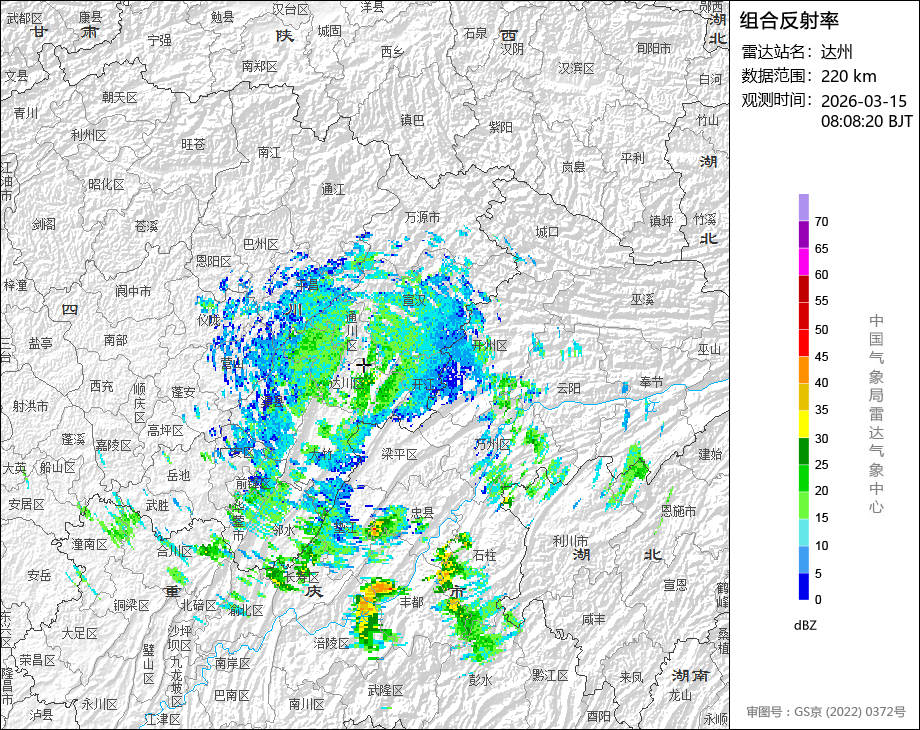Click the dark red 55-60 dBZ band
The width and height of the screenshot is (920, 730).
pos(803,288)
